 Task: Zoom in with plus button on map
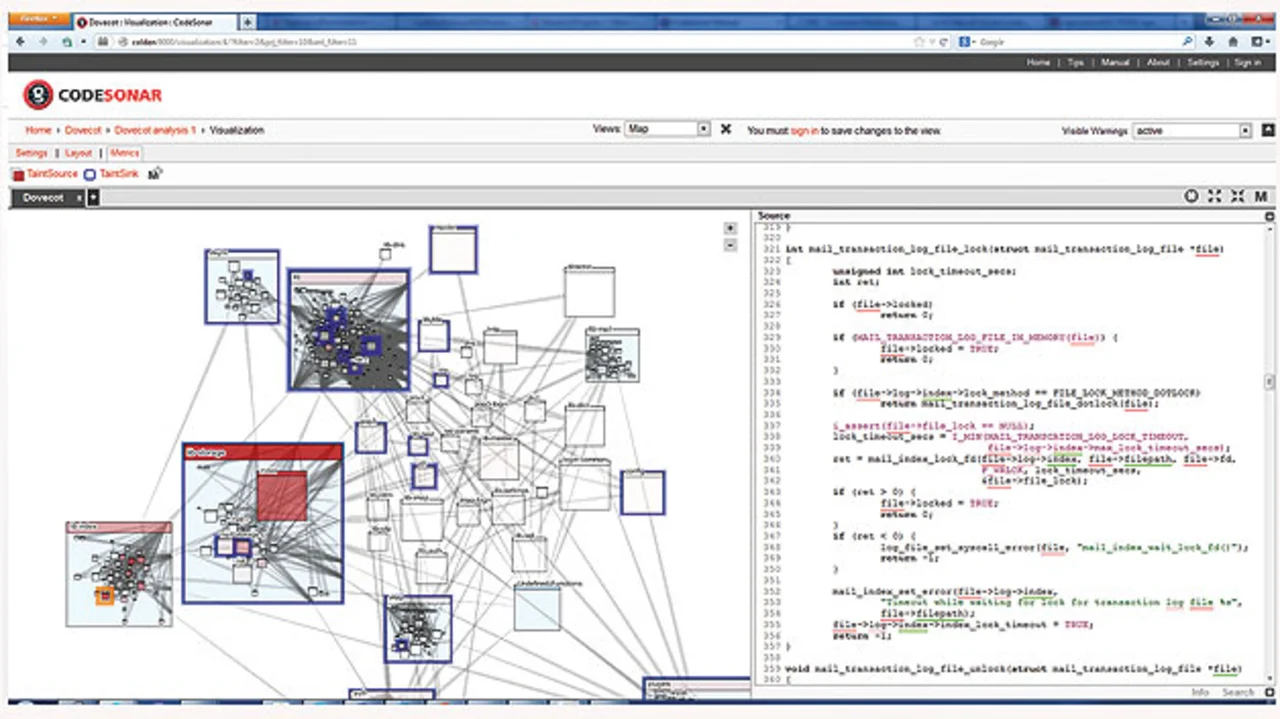click(731, 228)
